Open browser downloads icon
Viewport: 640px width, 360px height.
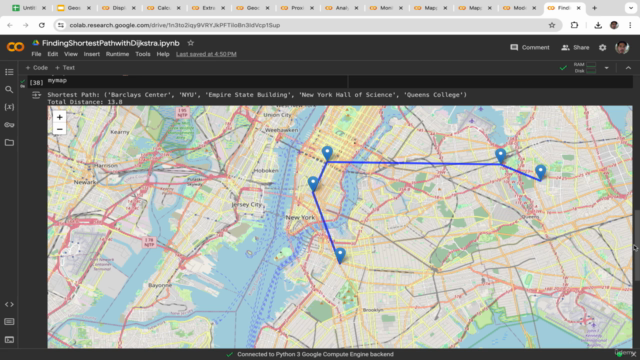coord(598,25)
